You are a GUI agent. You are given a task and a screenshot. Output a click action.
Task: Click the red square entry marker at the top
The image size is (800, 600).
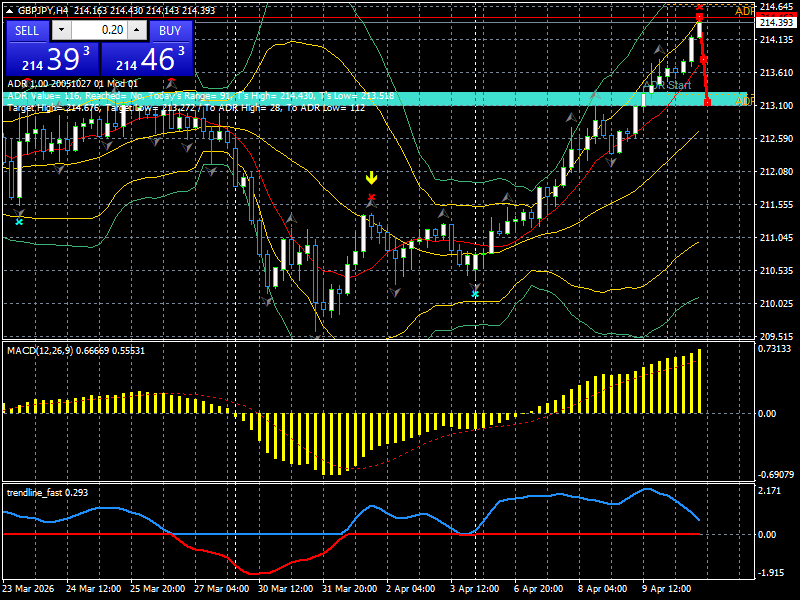(x=699, y=16)
